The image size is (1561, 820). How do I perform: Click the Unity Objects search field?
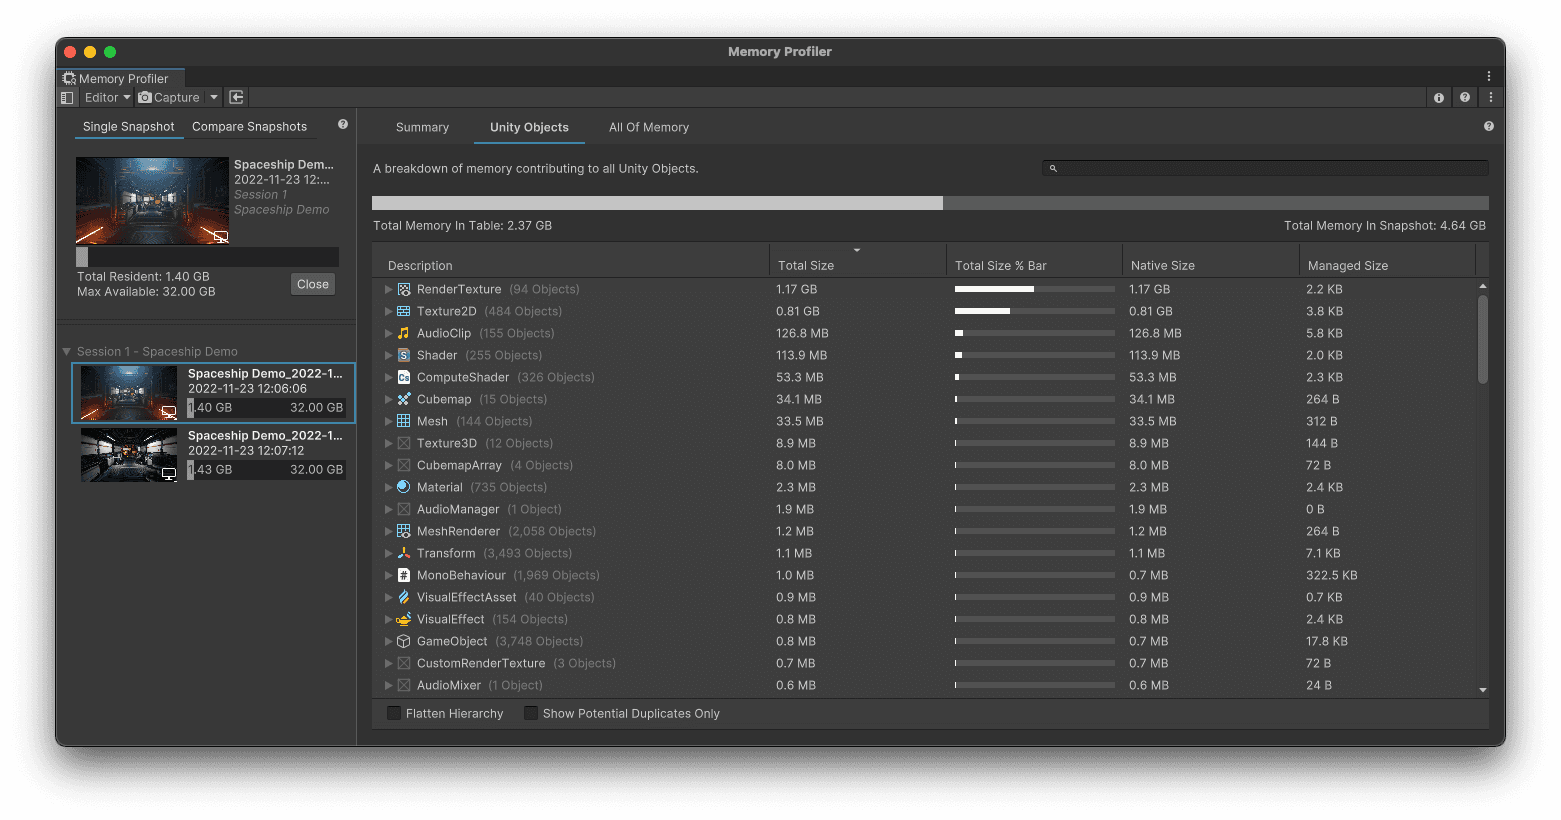coord(1265,168)
